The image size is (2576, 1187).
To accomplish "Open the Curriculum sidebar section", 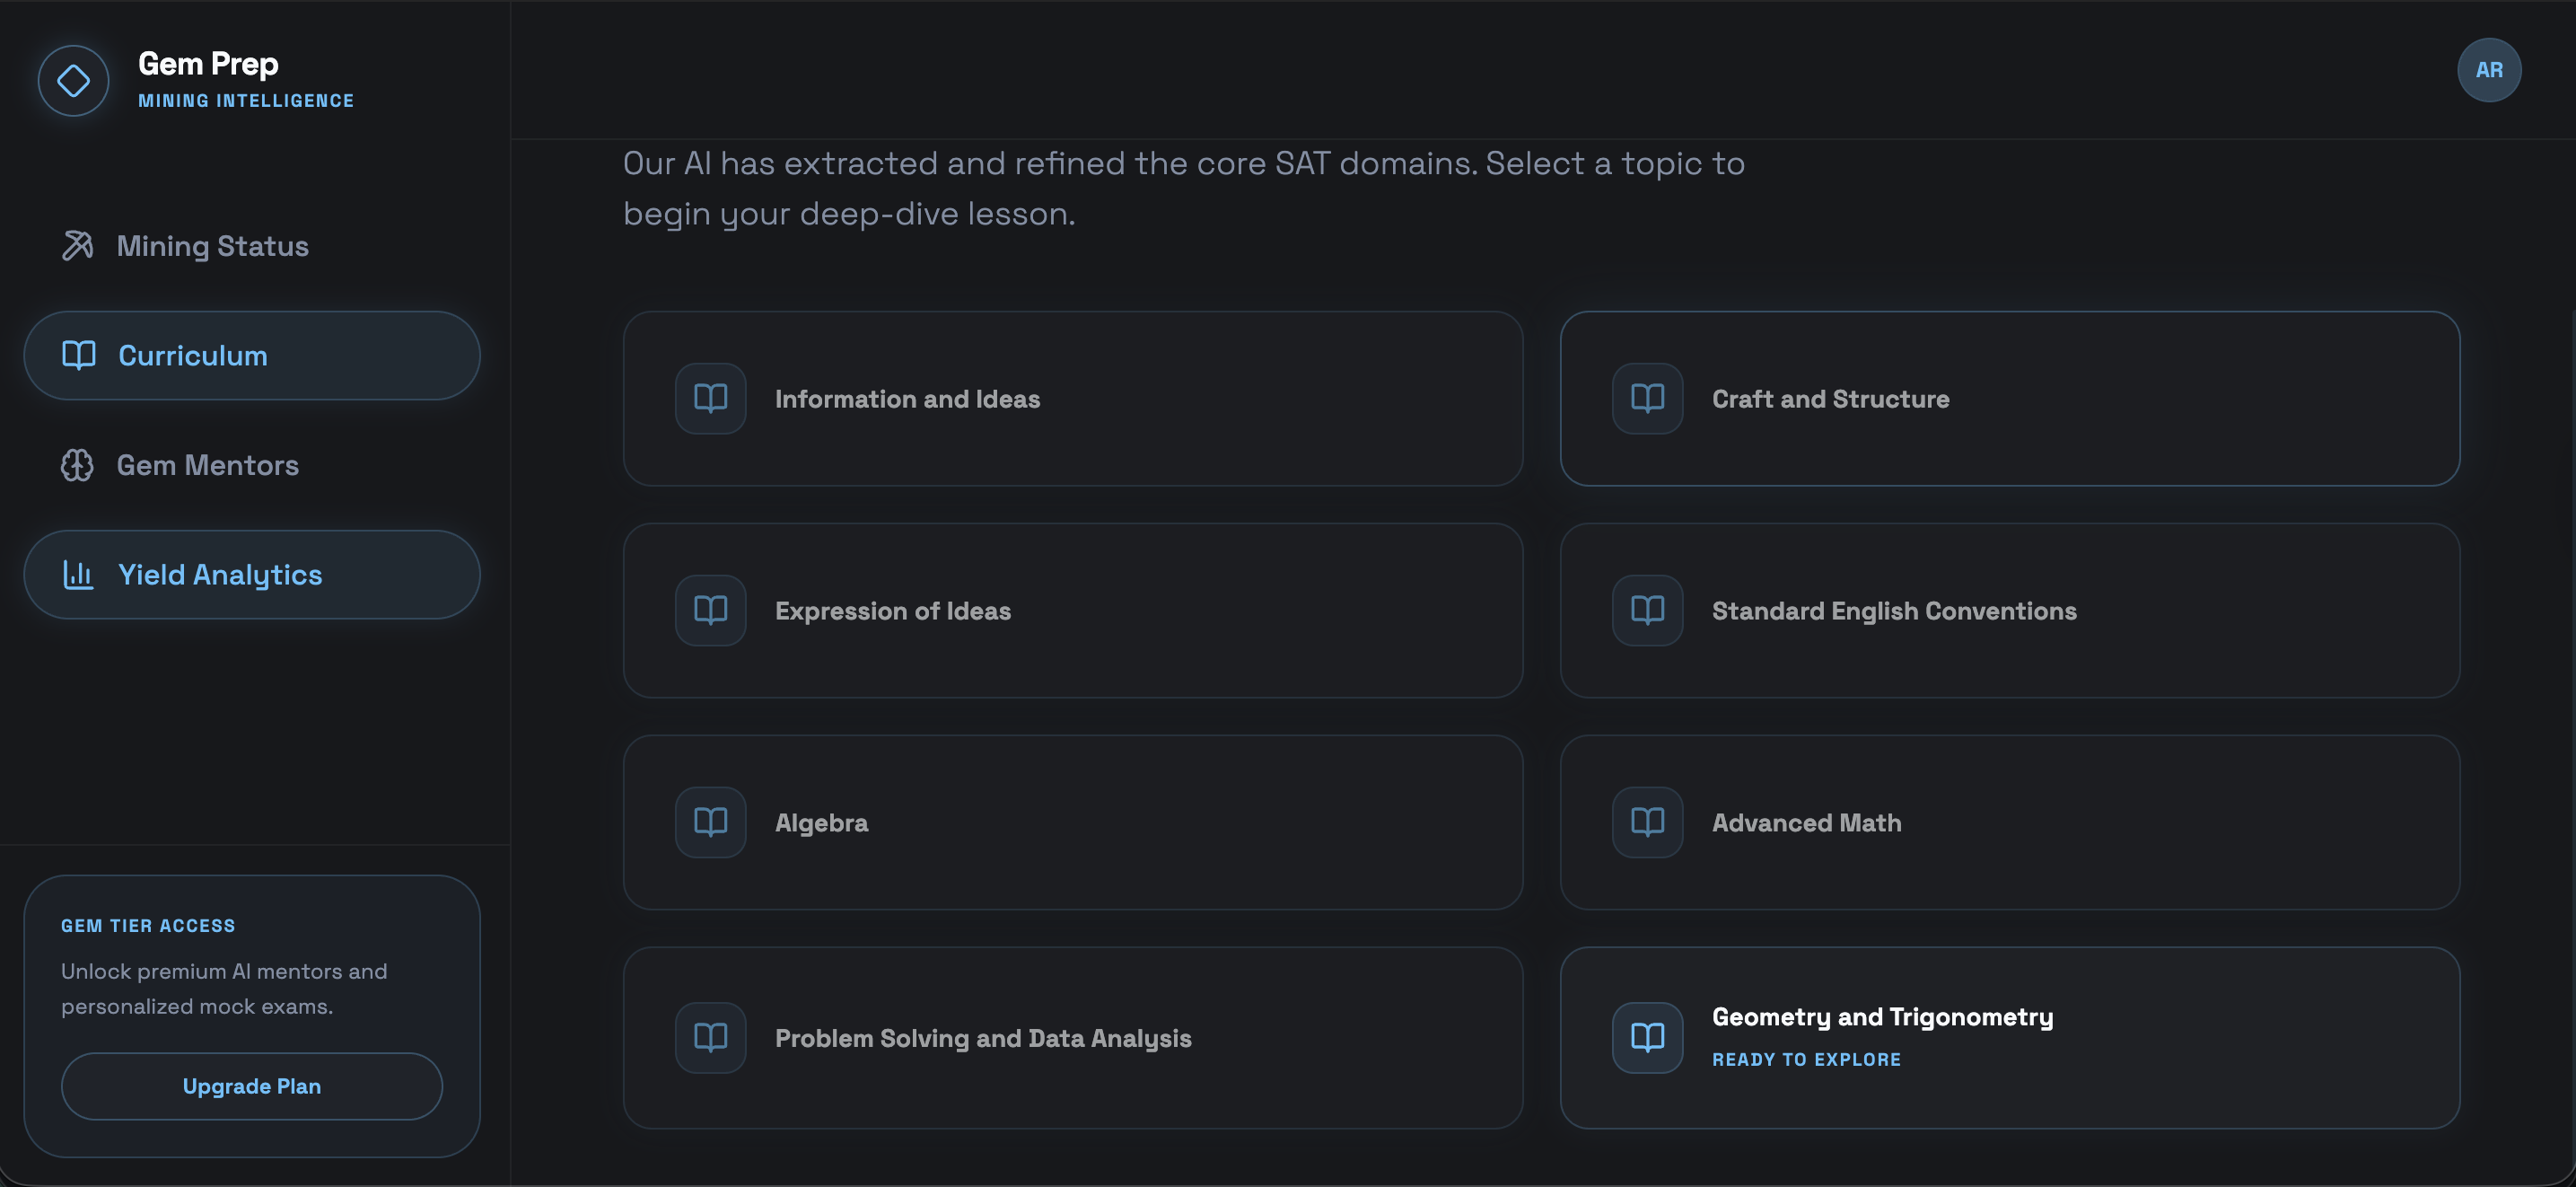I will [252, 356].
